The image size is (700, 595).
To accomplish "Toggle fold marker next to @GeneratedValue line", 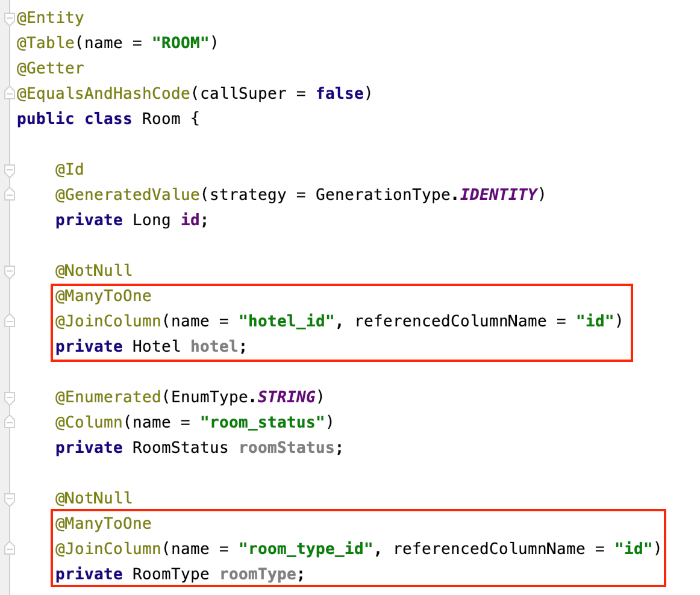I will [x=9, y=195].
